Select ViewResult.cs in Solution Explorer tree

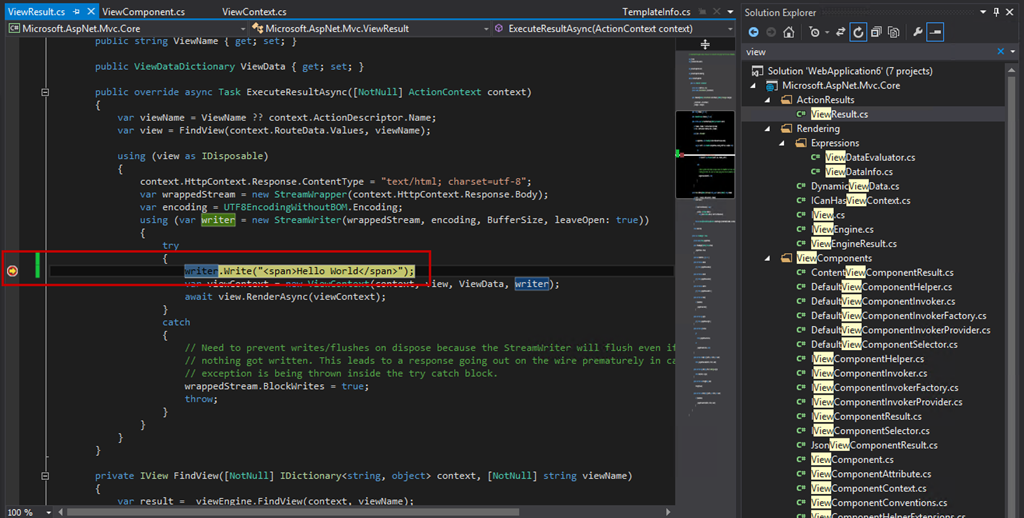tap(839, 114)
